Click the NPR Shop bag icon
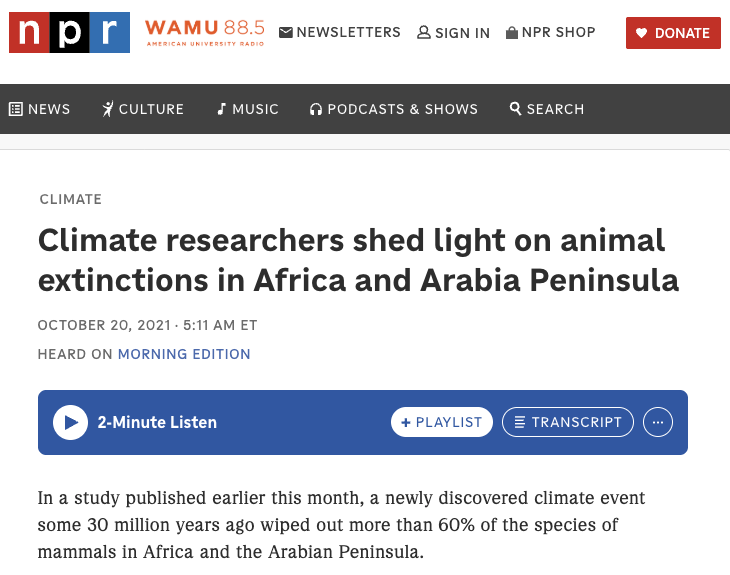Screen dimensions: 730x575 (512, 33)
